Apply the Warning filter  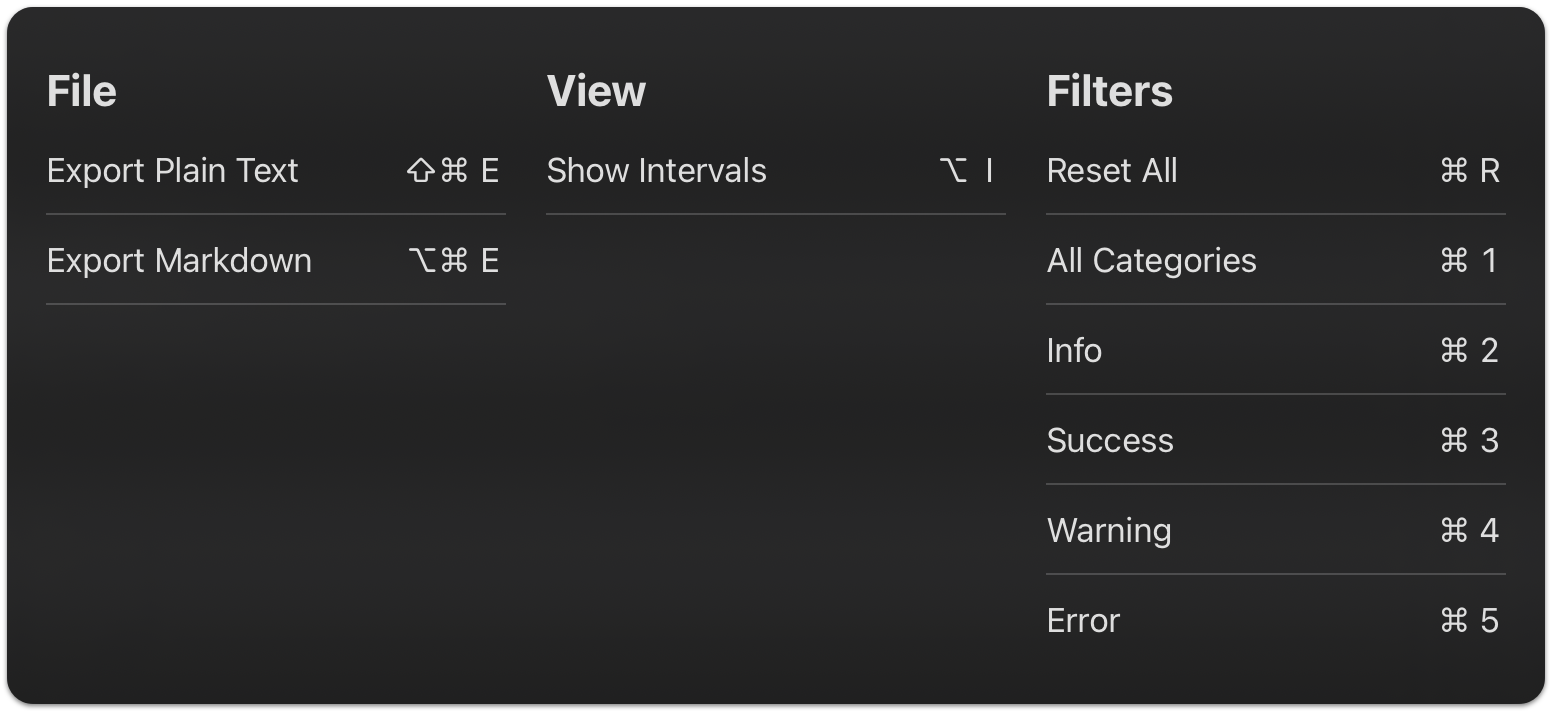coord(1109,531)
